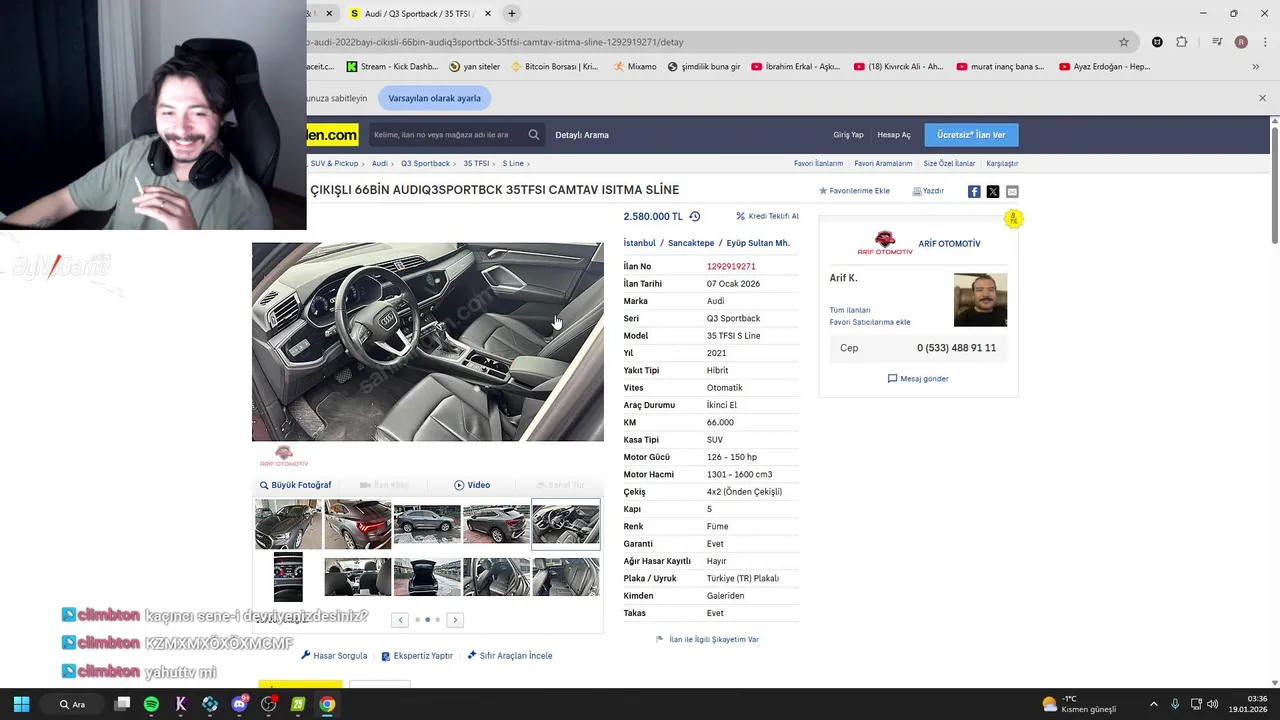The height and width of the screenshot is (720, 1280).
Task: Click Hasar Sorgula wrench link
Action: click(x=334, y=656)
